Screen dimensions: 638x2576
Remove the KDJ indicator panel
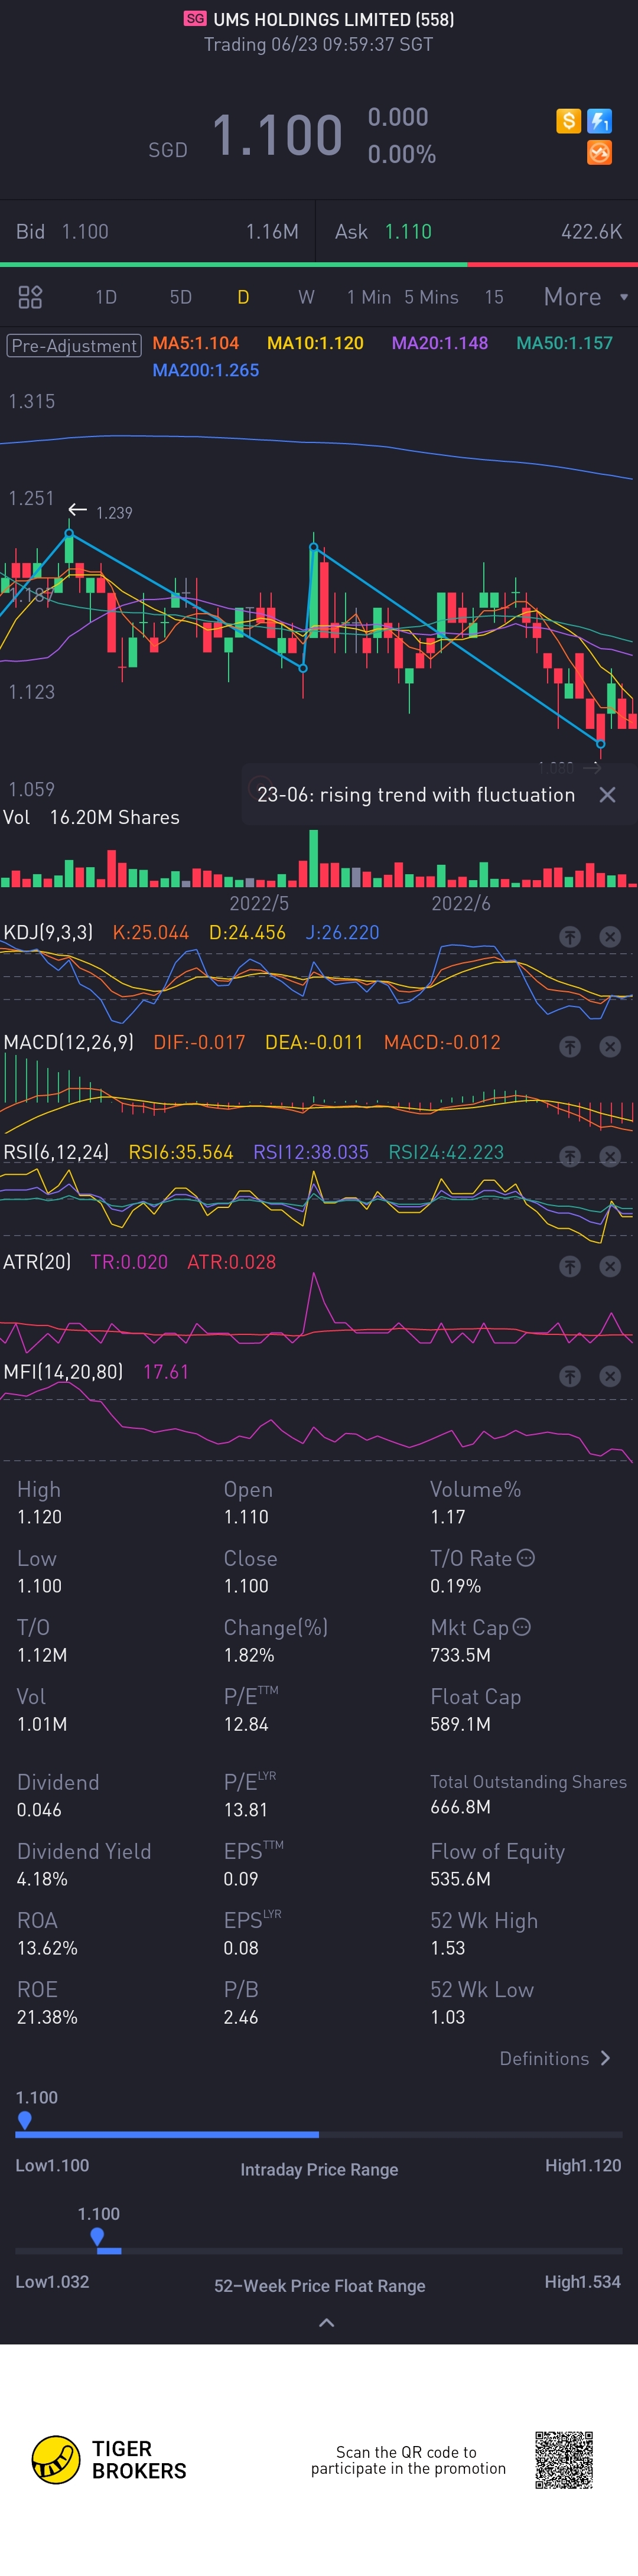pos(610,937)
